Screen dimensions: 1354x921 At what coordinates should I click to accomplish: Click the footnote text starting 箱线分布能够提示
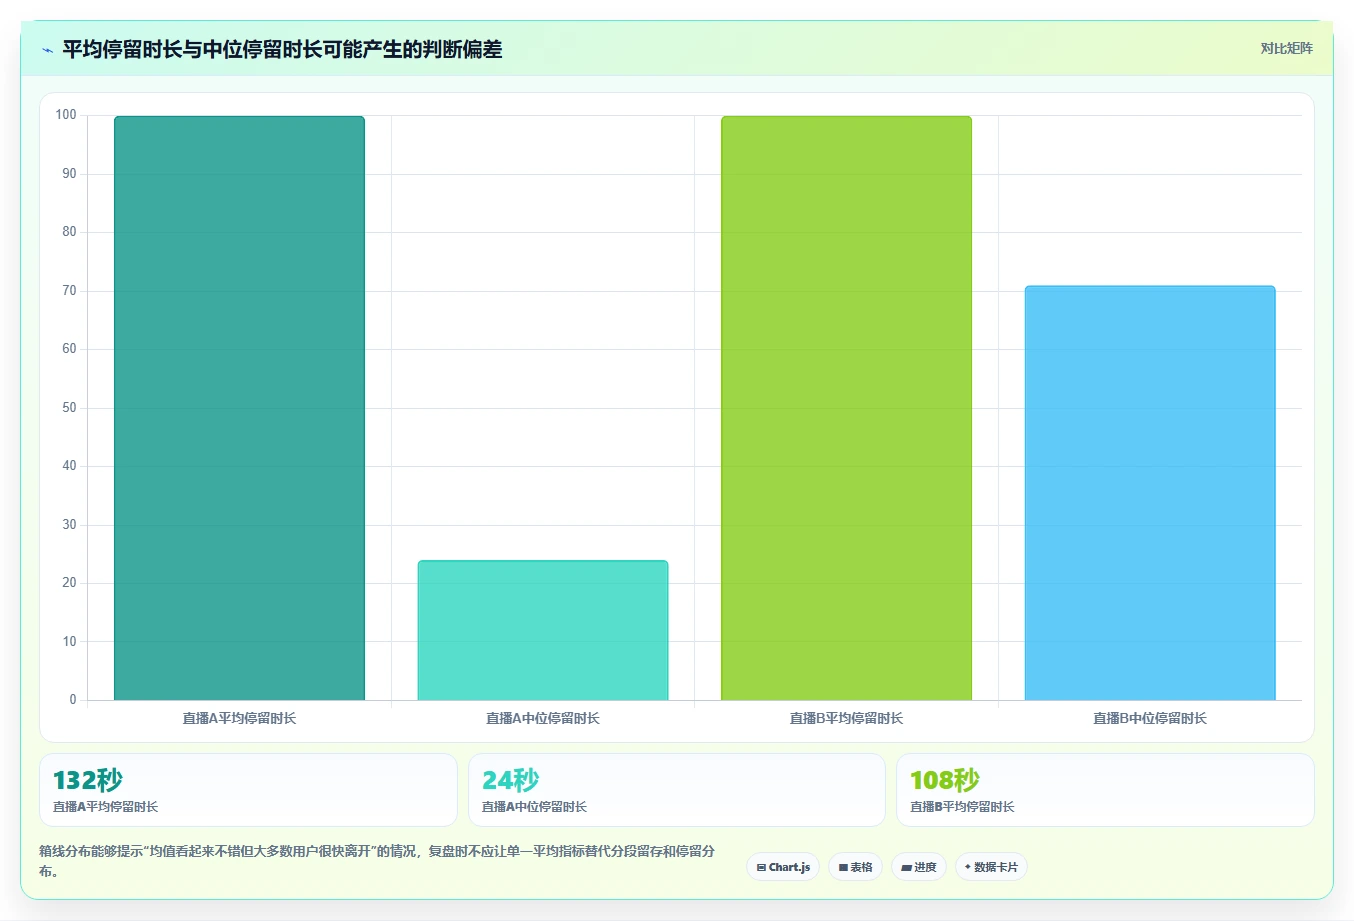[x=378, y=861]
